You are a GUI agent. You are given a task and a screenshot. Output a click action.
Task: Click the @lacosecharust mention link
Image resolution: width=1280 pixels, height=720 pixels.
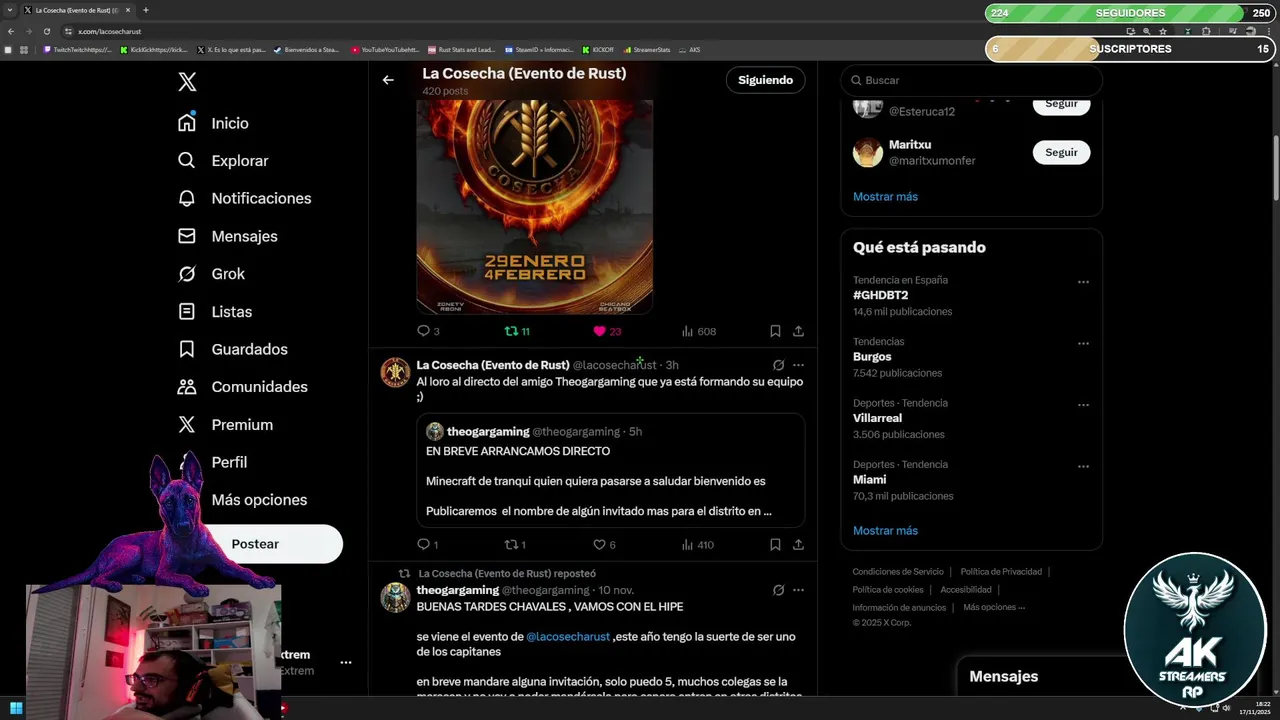tap(568, 637)
